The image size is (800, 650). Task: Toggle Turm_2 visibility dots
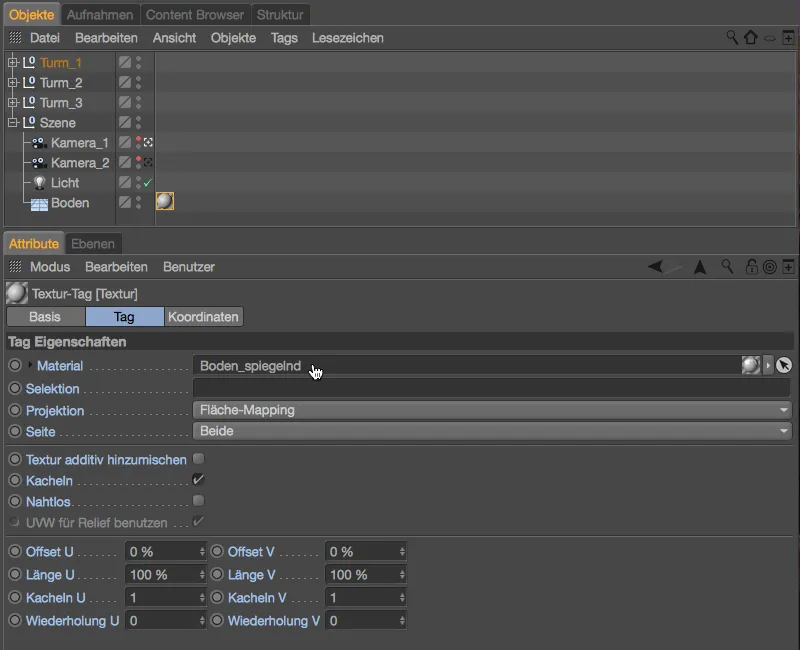[x=138, y=82]
